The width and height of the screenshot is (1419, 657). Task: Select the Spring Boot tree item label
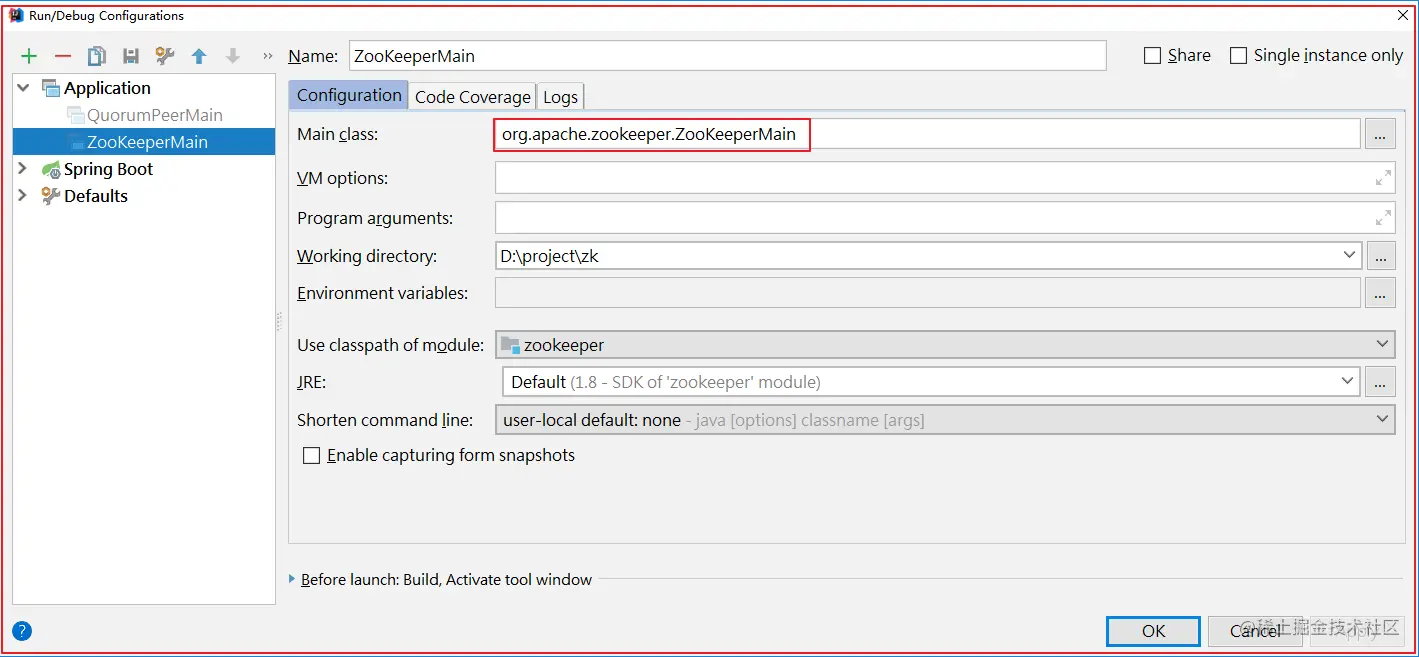[x=108, y=169]
